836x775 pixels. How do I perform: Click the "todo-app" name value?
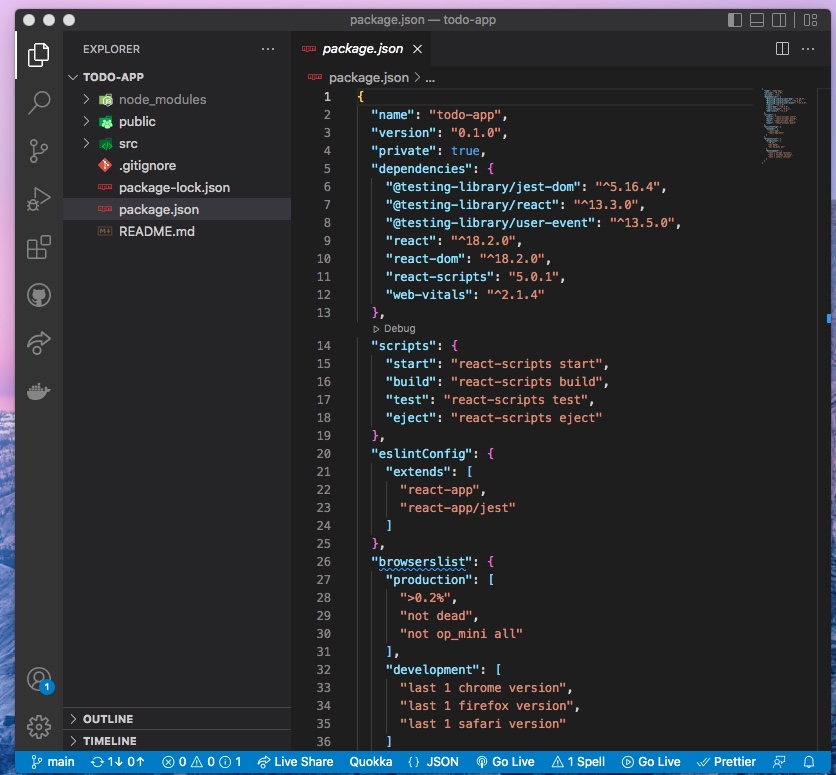[x=464, y=115]
